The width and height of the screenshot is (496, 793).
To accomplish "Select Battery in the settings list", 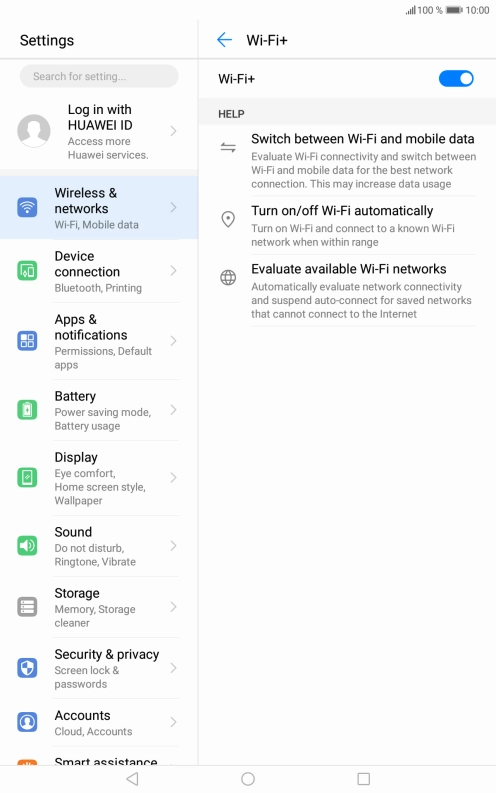I will click(99, 410).
